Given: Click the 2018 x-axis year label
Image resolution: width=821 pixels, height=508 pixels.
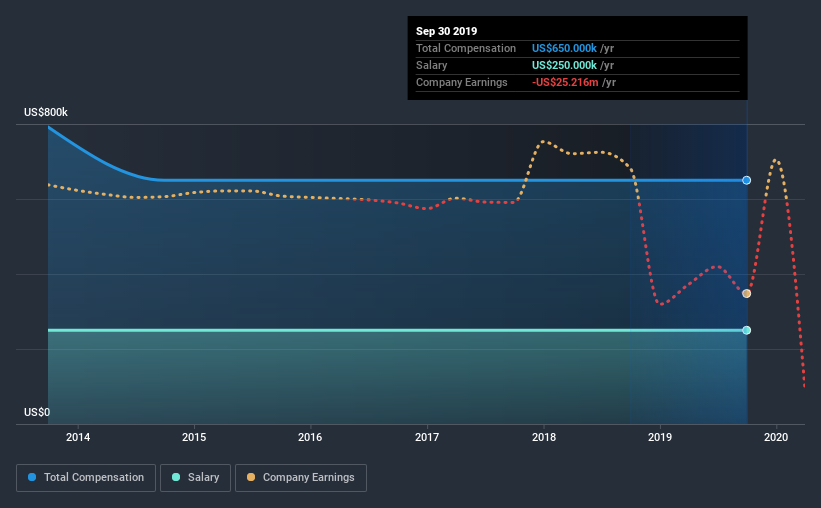Looking at the screenshot, I should pyautogui.click(x=543, y=437).
